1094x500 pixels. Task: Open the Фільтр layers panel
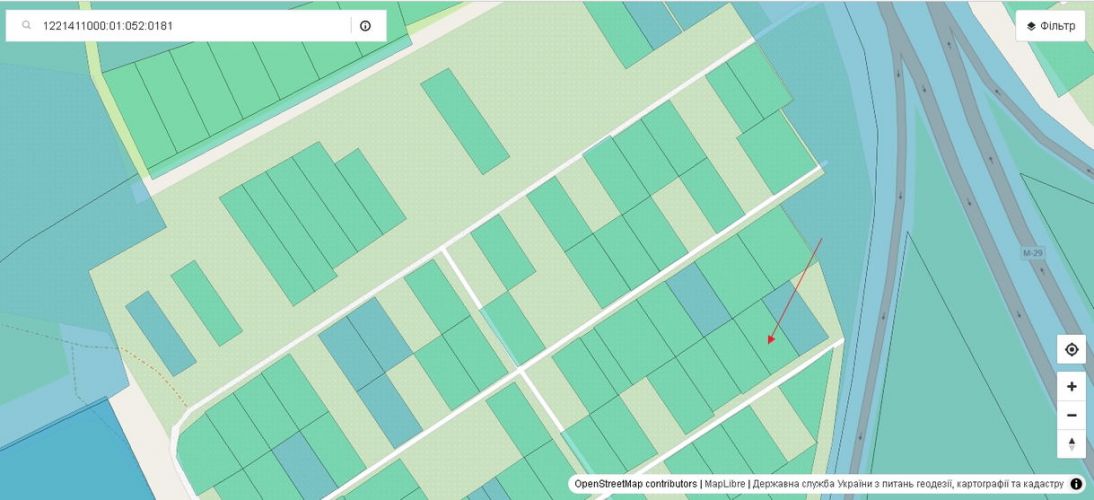[1050, 26]
